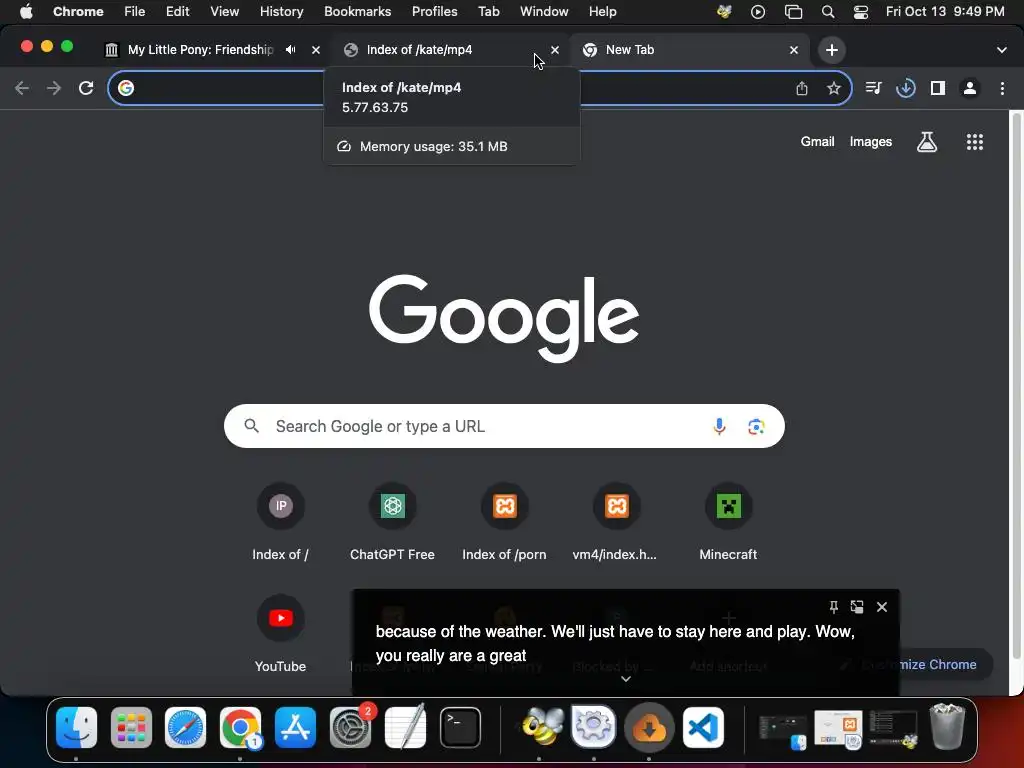Image resolution: width=1024 pixels, height=768 pixels.
Task: Pin the live caption box
Action: coord(833,607)
